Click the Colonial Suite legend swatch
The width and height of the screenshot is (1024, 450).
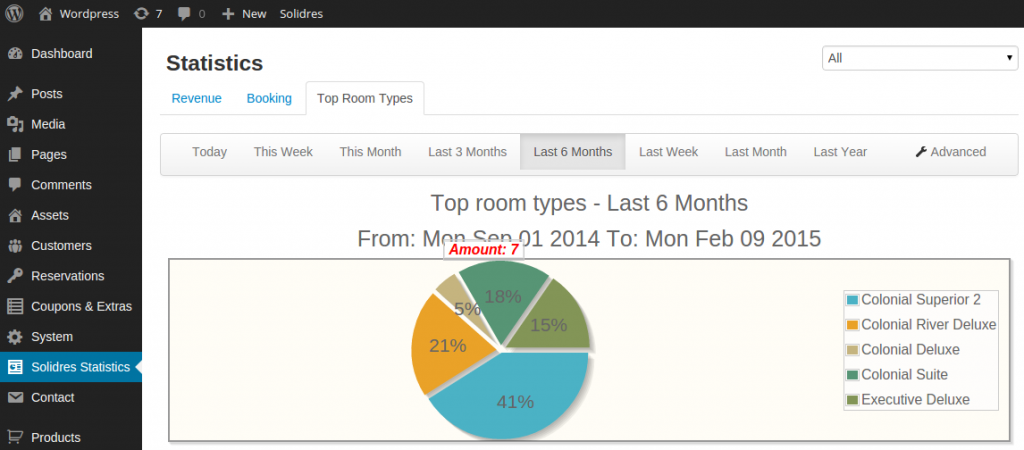pos(852,375)
